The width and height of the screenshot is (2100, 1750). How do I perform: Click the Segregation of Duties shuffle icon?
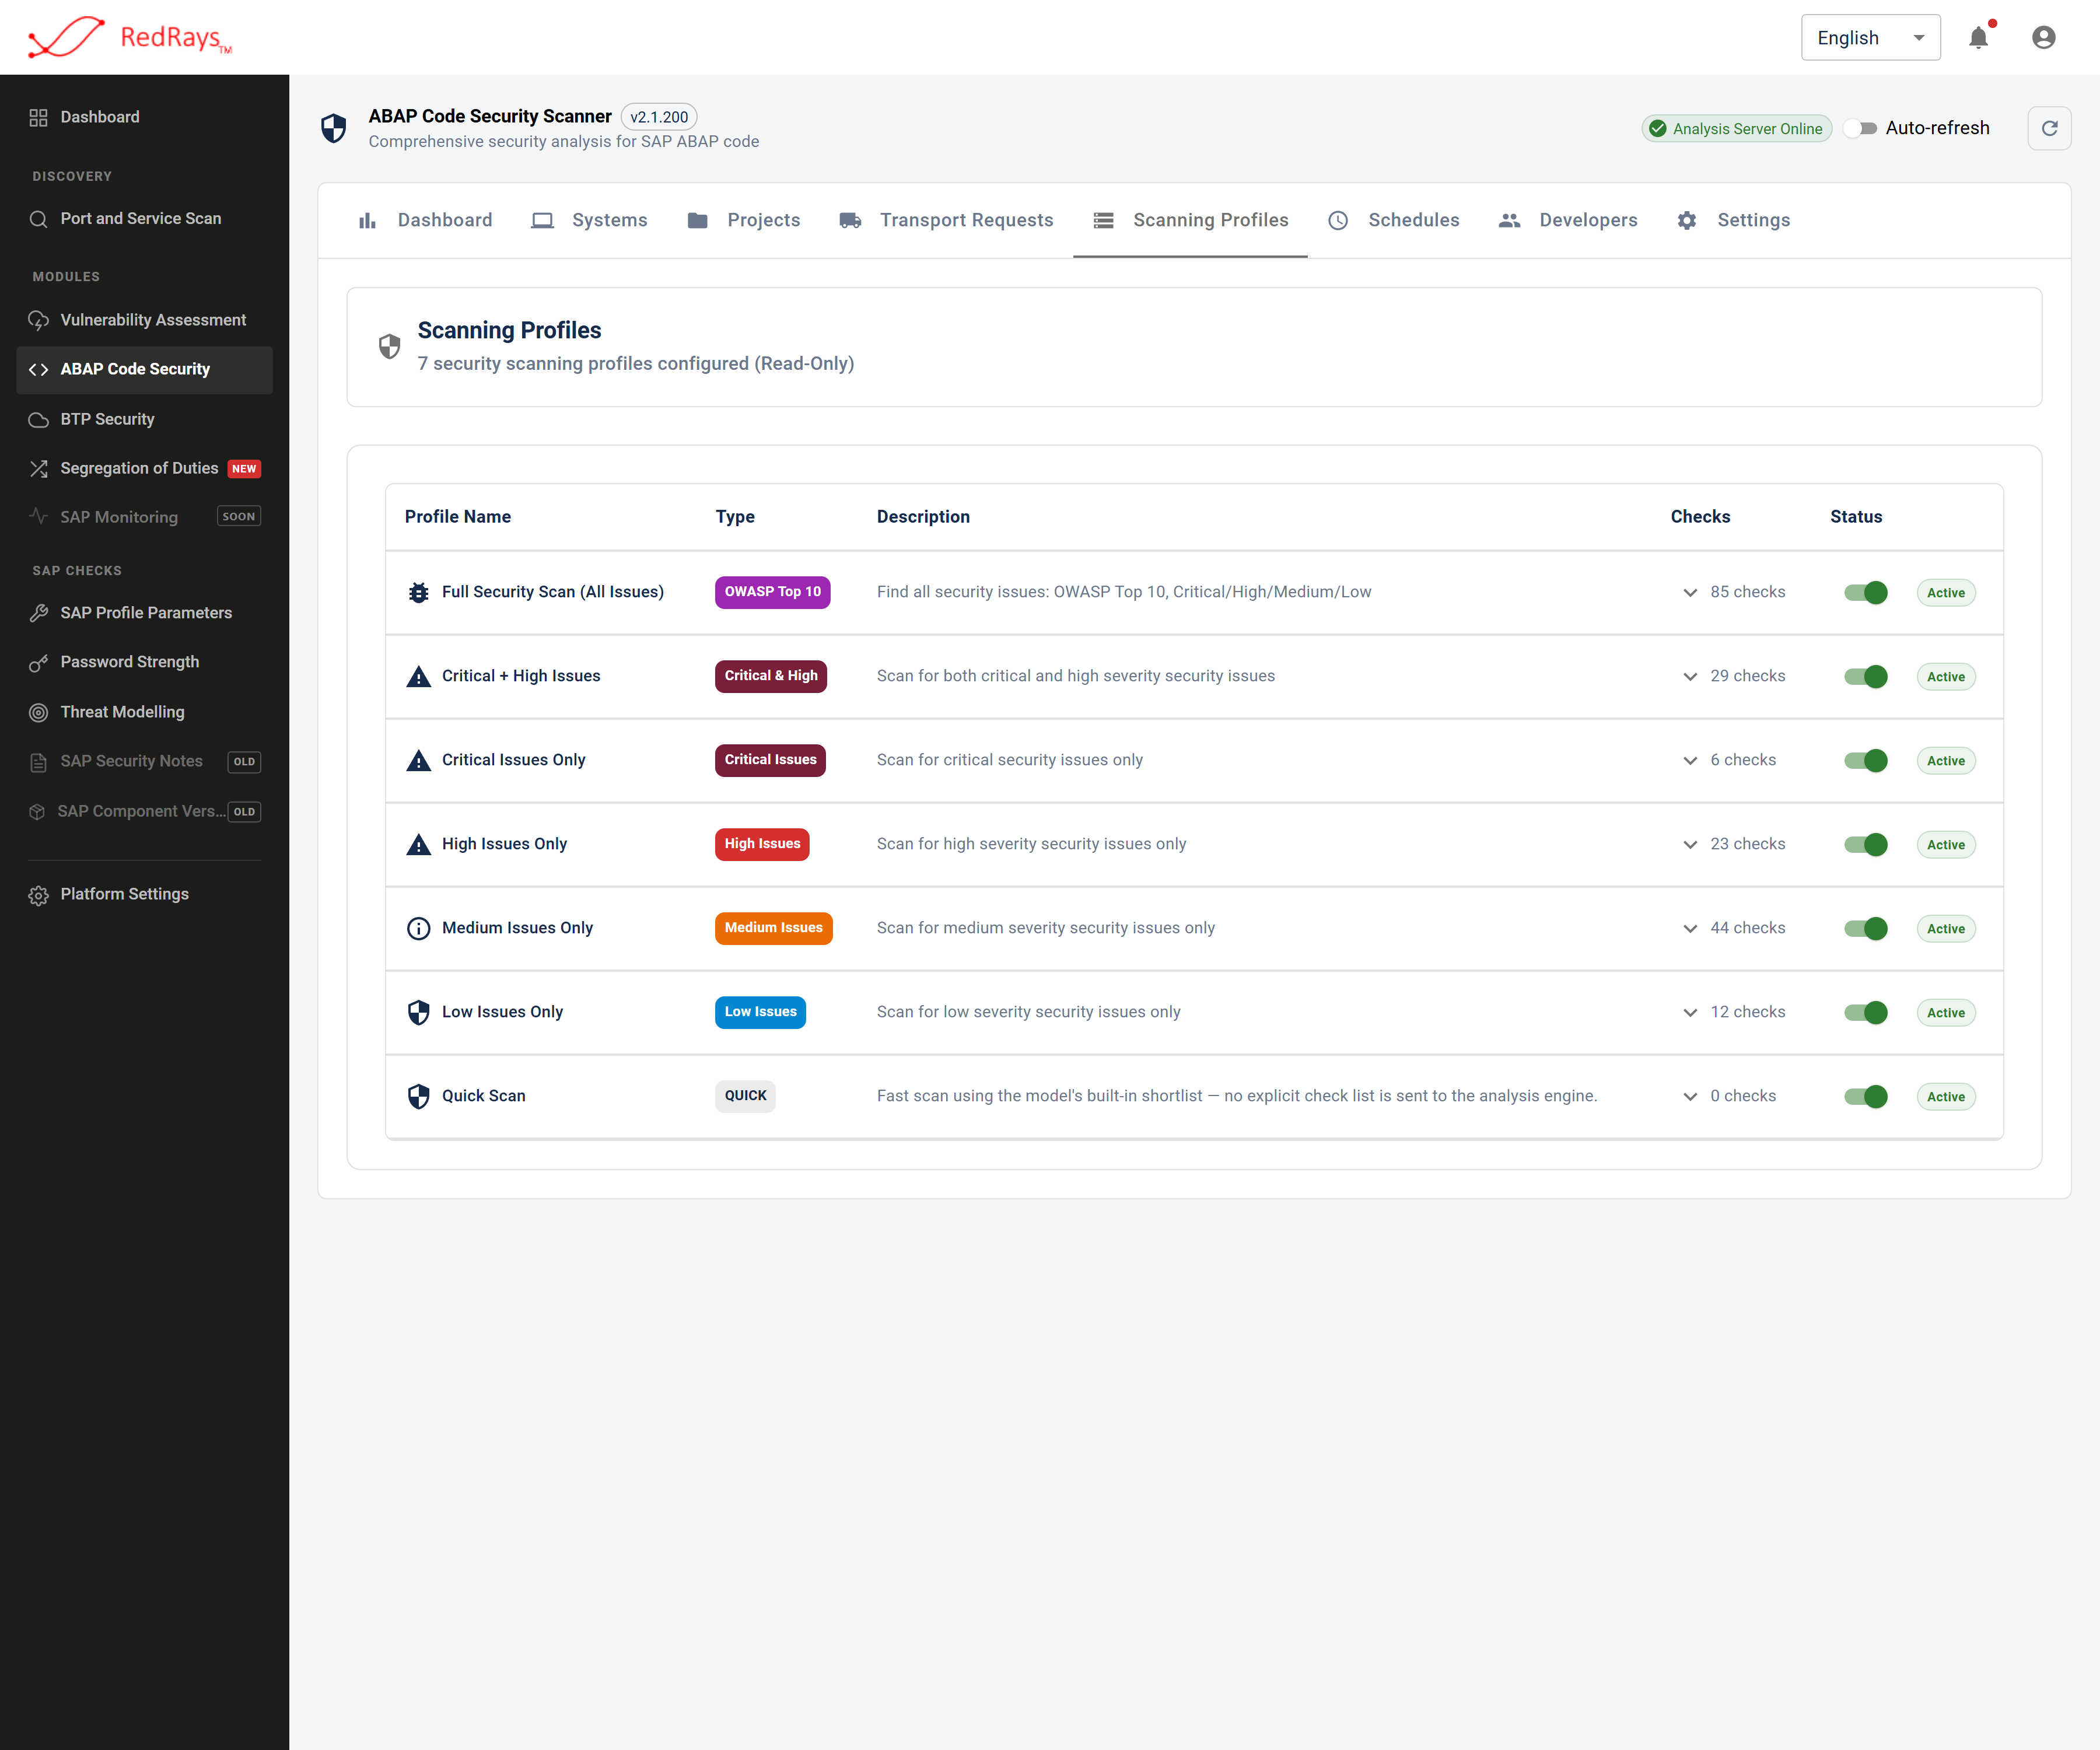38,469
